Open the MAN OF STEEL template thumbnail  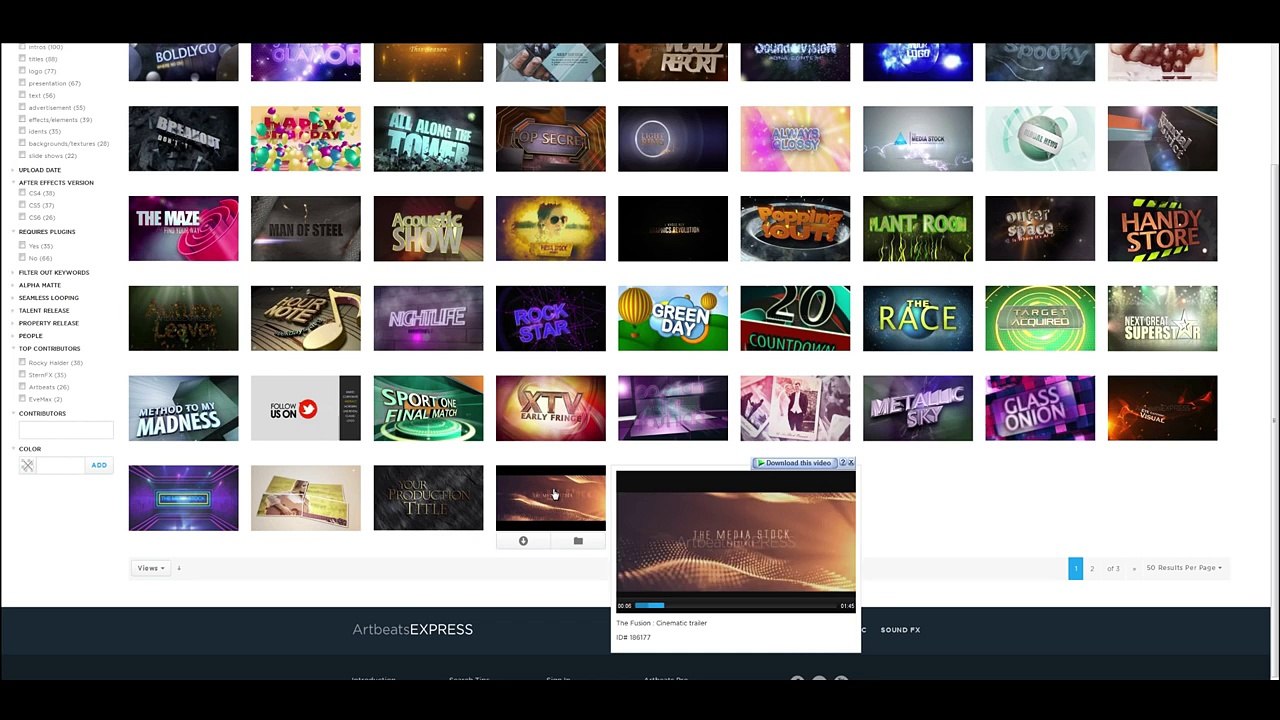(306, 229)
